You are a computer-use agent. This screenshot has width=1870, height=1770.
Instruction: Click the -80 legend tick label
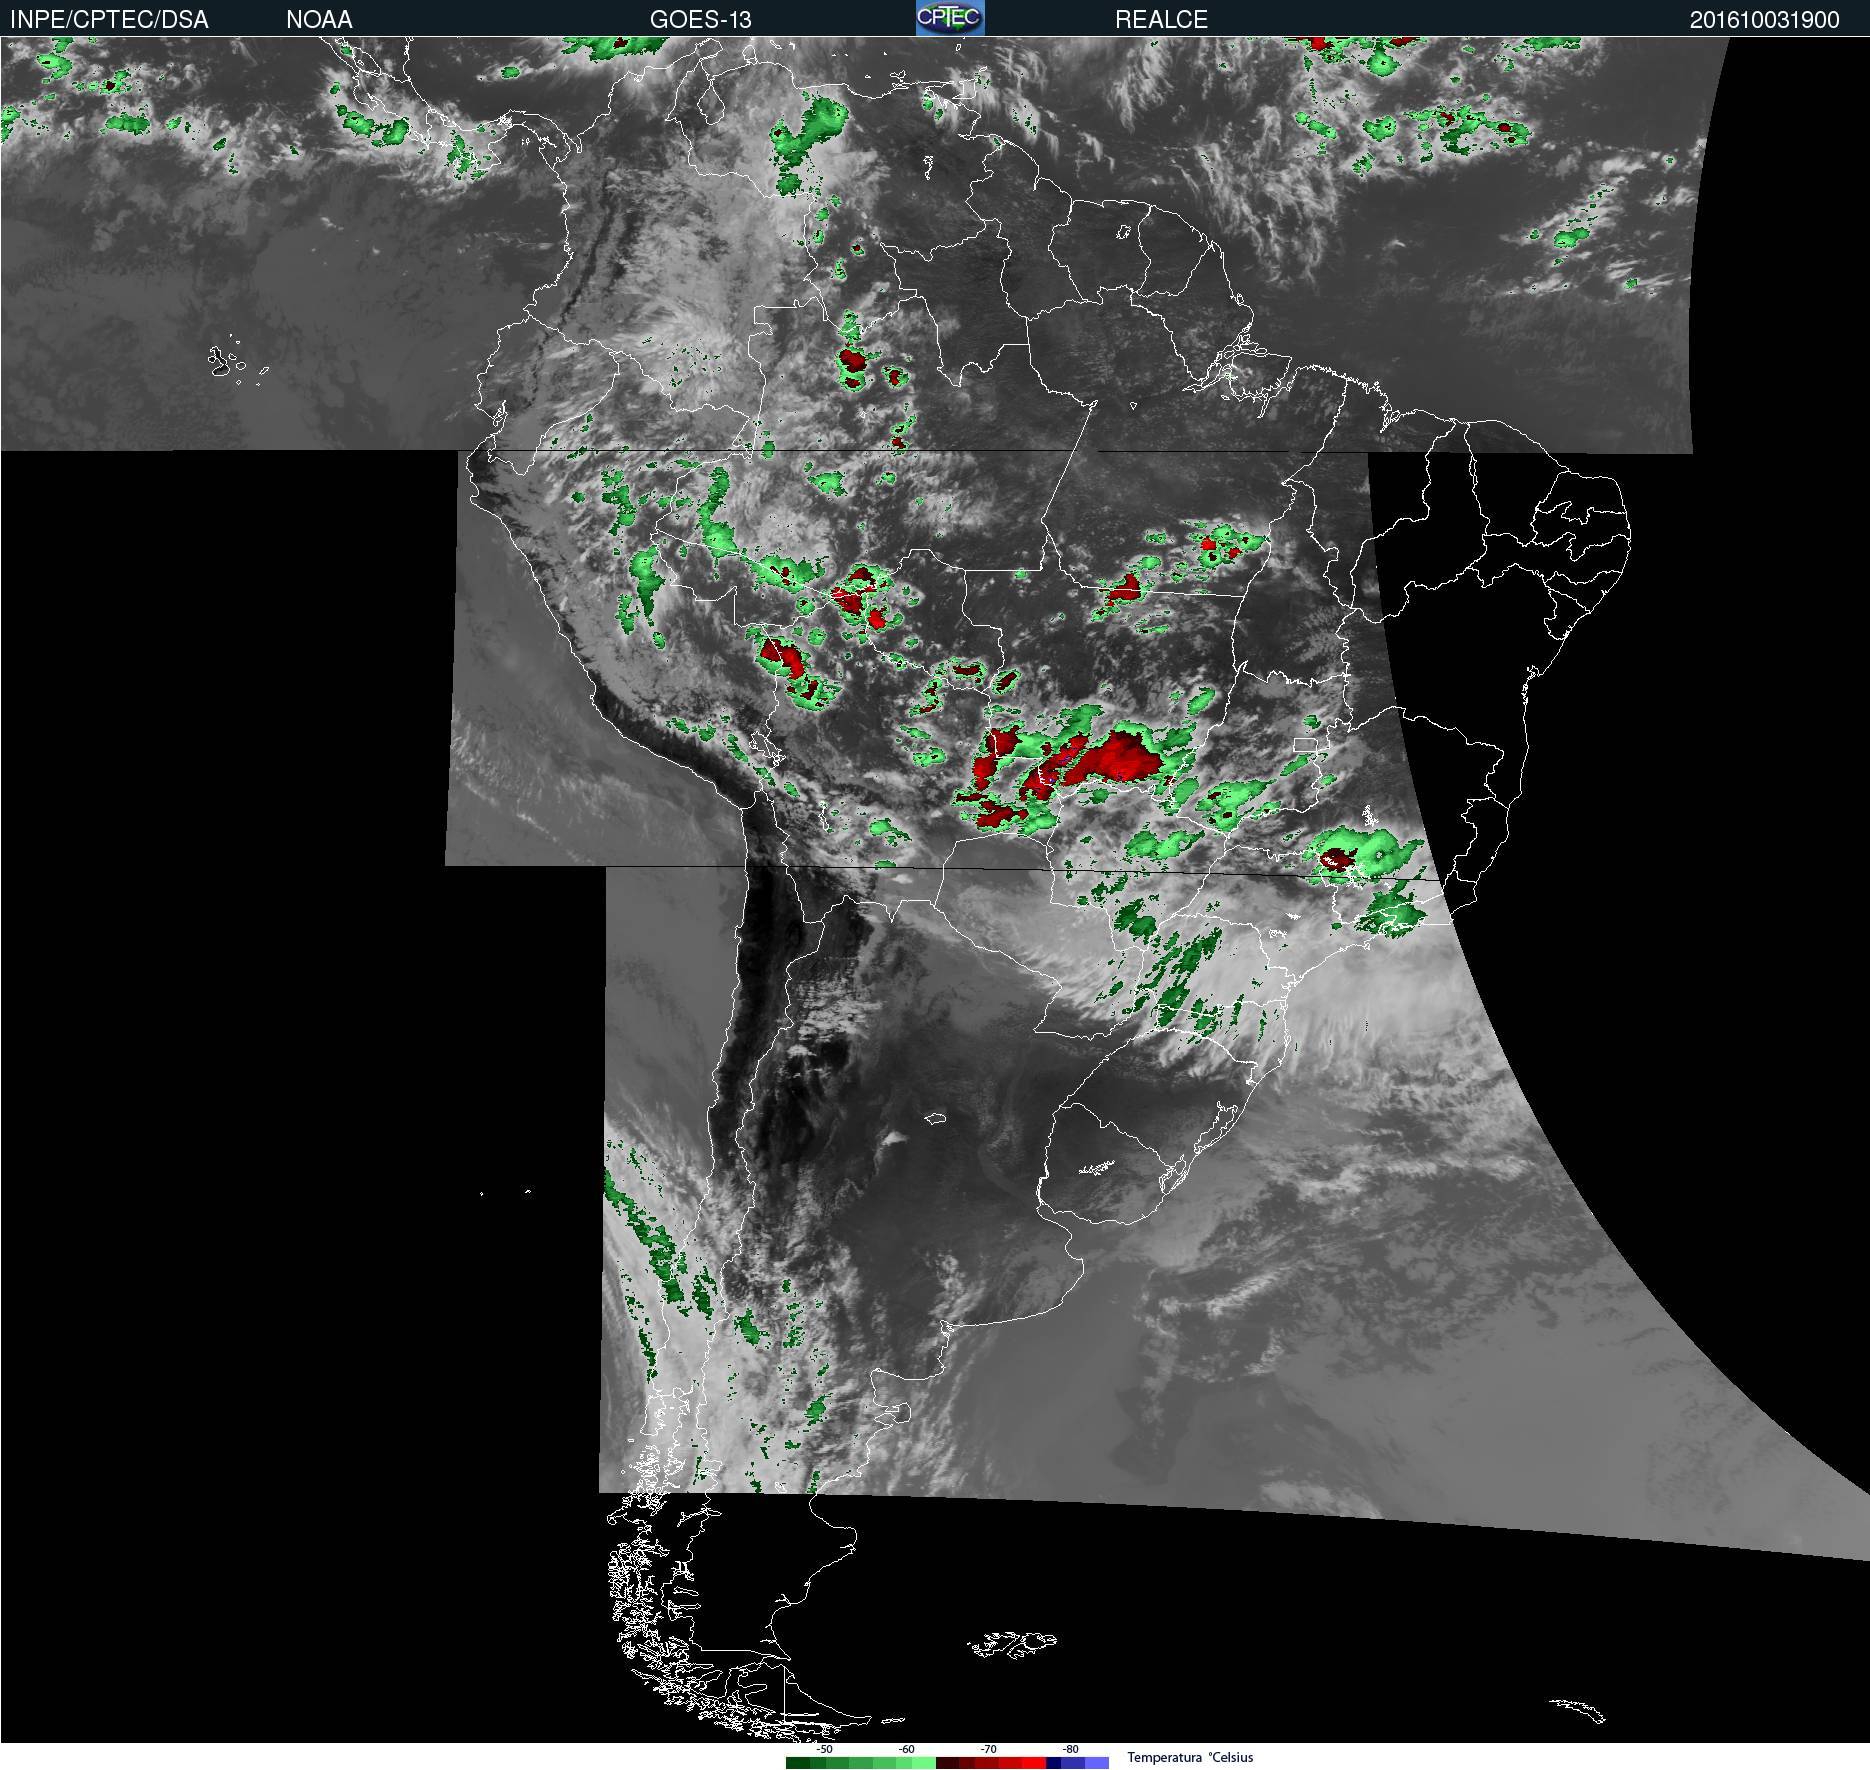(1071, 1749)
